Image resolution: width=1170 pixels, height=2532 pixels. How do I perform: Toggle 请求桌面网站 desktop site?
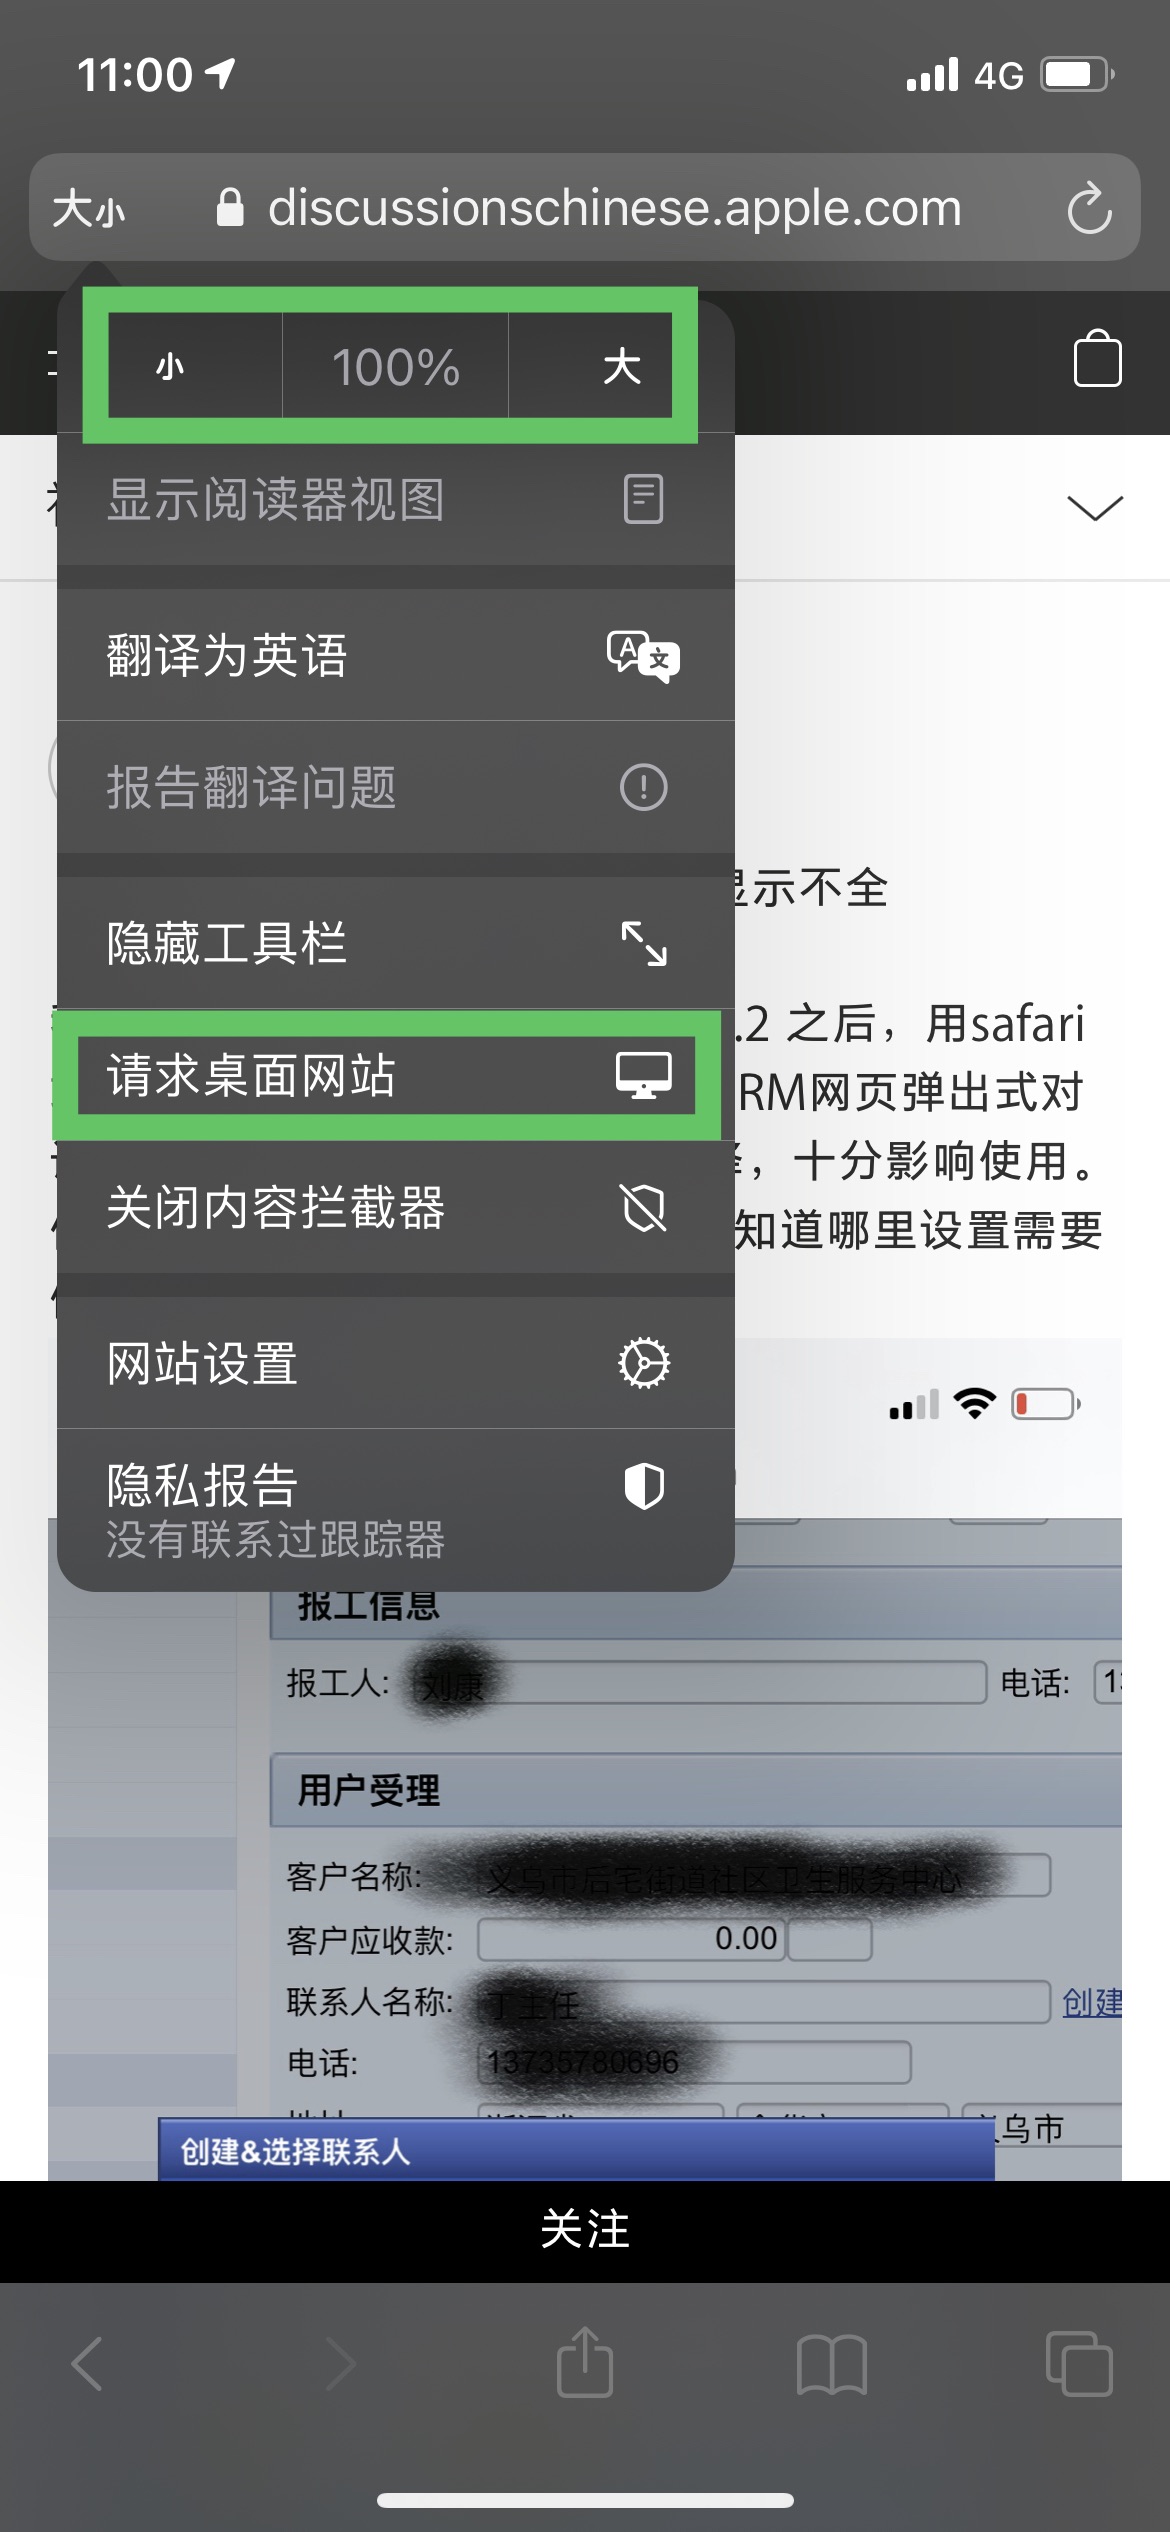[x=396, y=1076]
